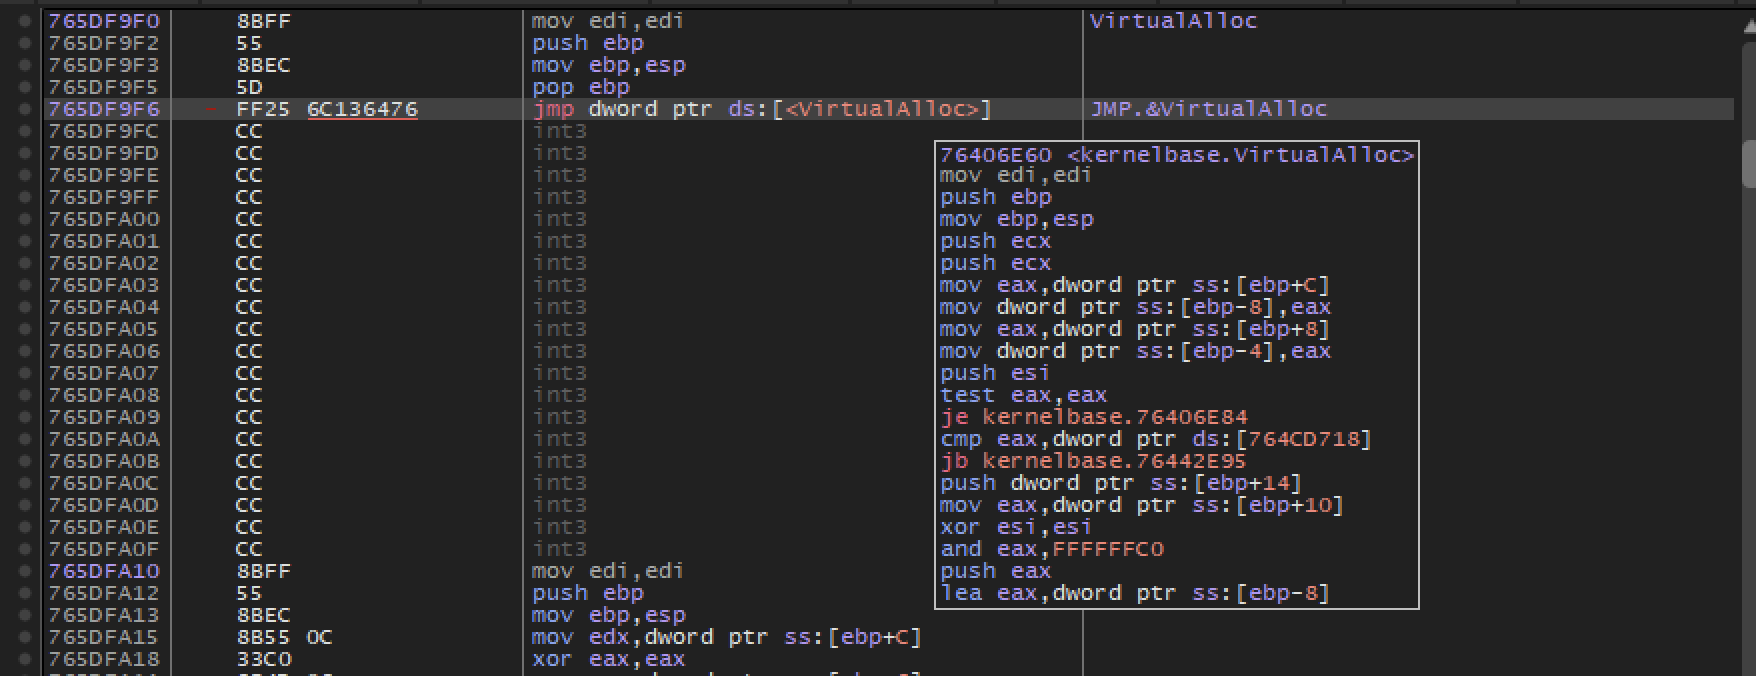Click popup header 76406E60 <kernelbase.VirtualAlloc>
The image size is (1756, 676).
point(1177,155)
